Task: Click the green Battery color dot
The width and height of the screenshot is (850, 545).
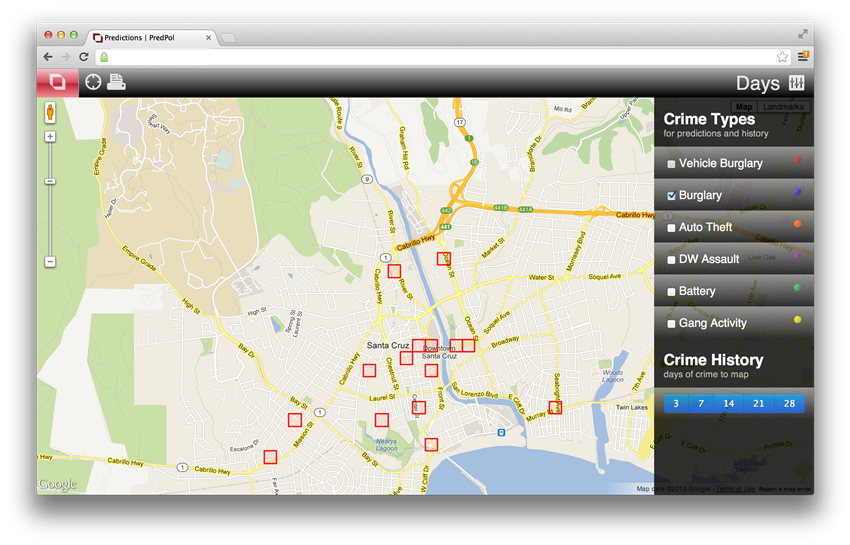Action: (x=797, y=287)
